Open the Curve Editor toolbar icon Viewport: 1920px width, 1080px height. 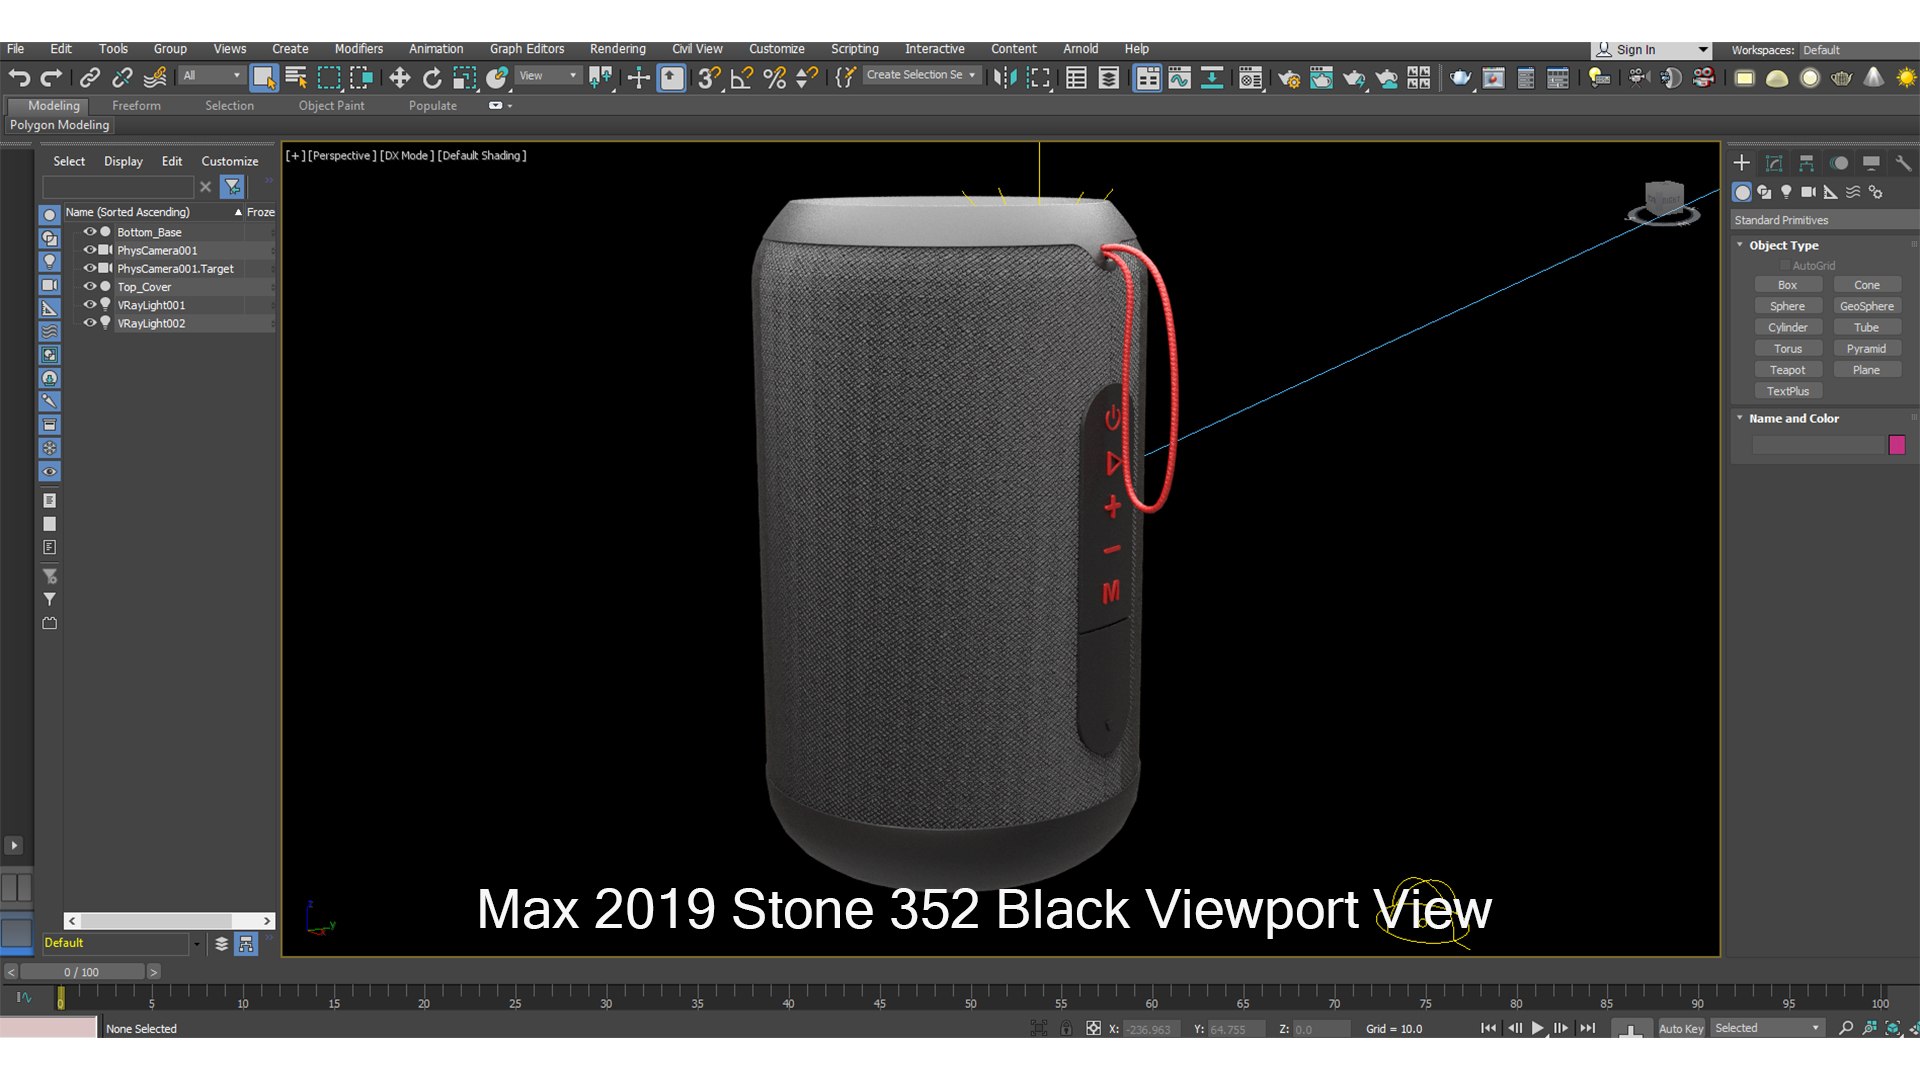point(1180,77)
